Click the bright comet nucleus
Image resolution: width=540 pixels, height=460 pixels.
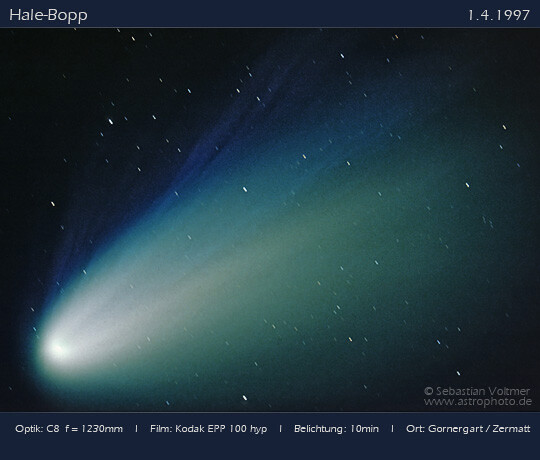coord(57,348)
